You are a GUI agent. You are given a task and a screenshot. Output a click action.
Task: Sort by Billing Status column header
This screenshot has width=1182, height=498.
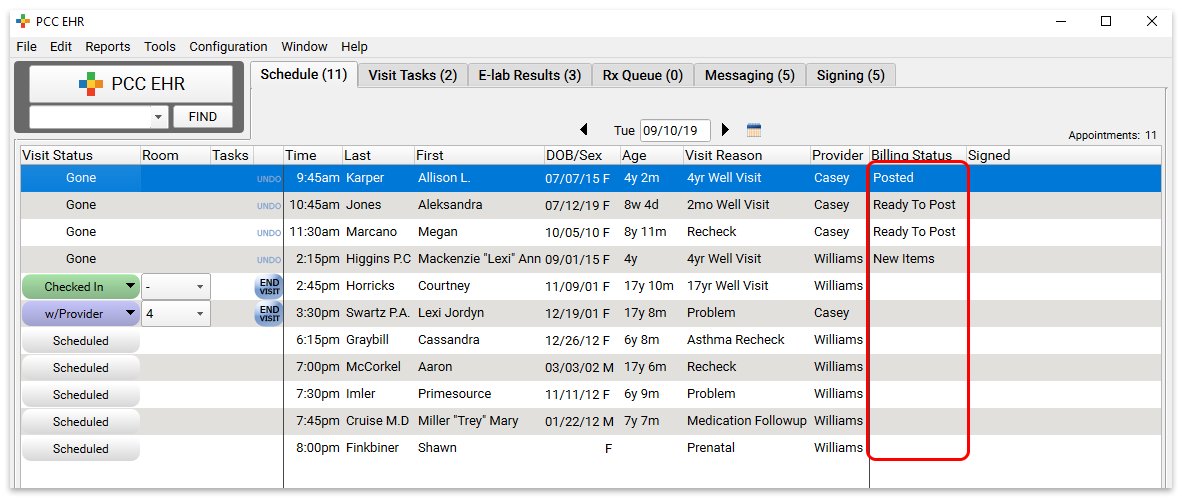(x=918, y=155)
